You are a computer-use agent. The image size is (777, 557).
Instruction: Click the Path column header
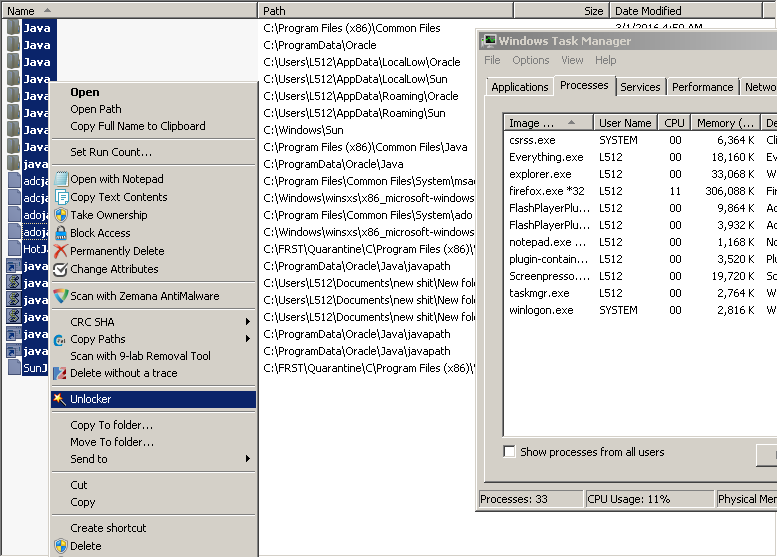coord(385,10)
